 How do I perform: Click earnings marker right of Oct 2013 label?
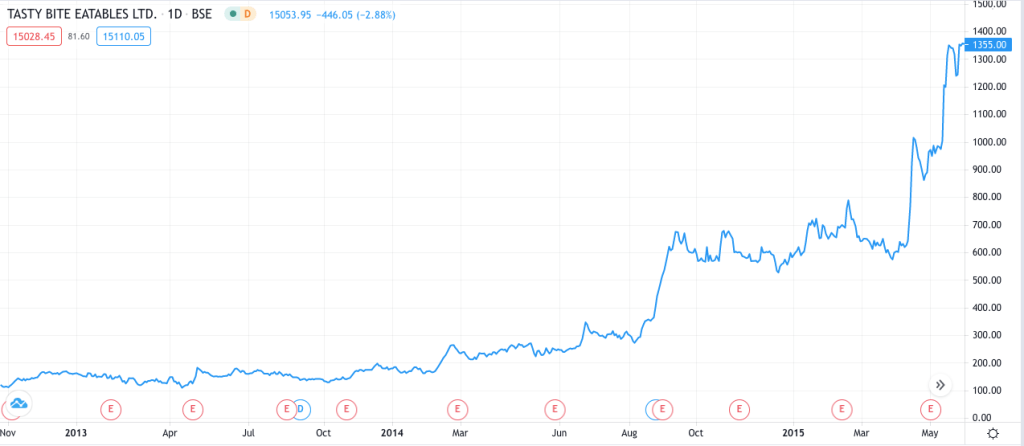tap(346, 408)
